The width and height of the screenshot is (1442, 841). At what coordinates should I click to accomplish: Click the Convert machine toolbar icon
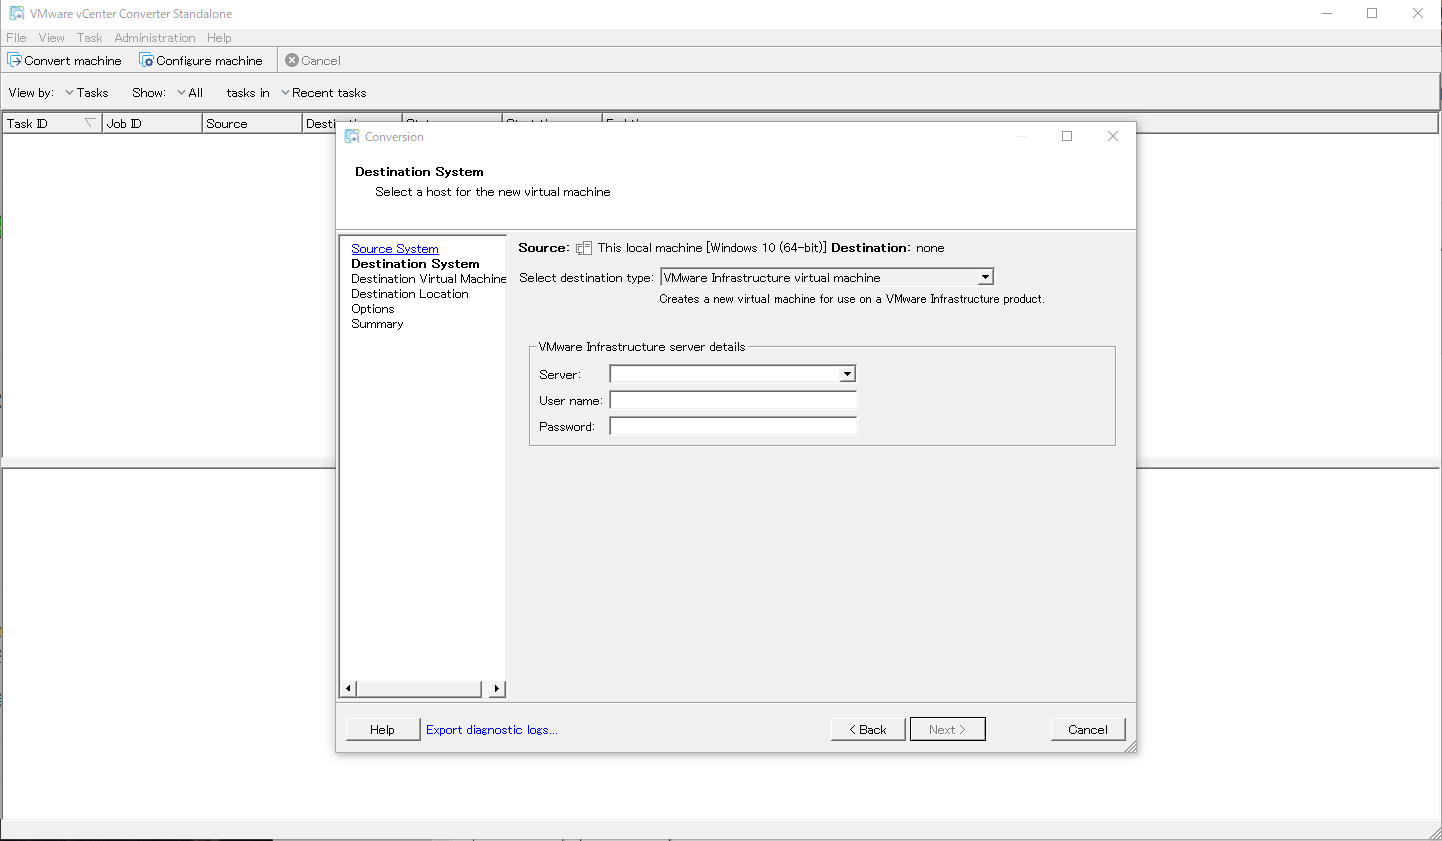(x=15, y=60)
